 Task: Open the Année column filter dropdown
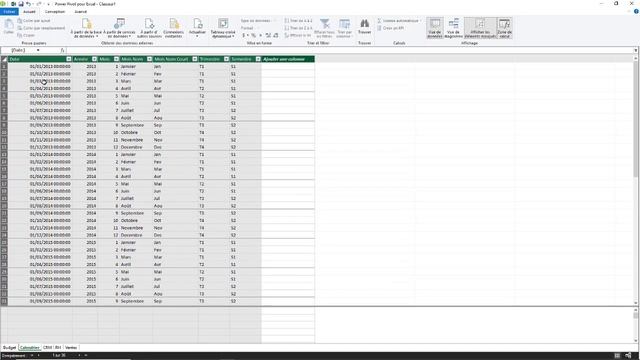(94, 59)
